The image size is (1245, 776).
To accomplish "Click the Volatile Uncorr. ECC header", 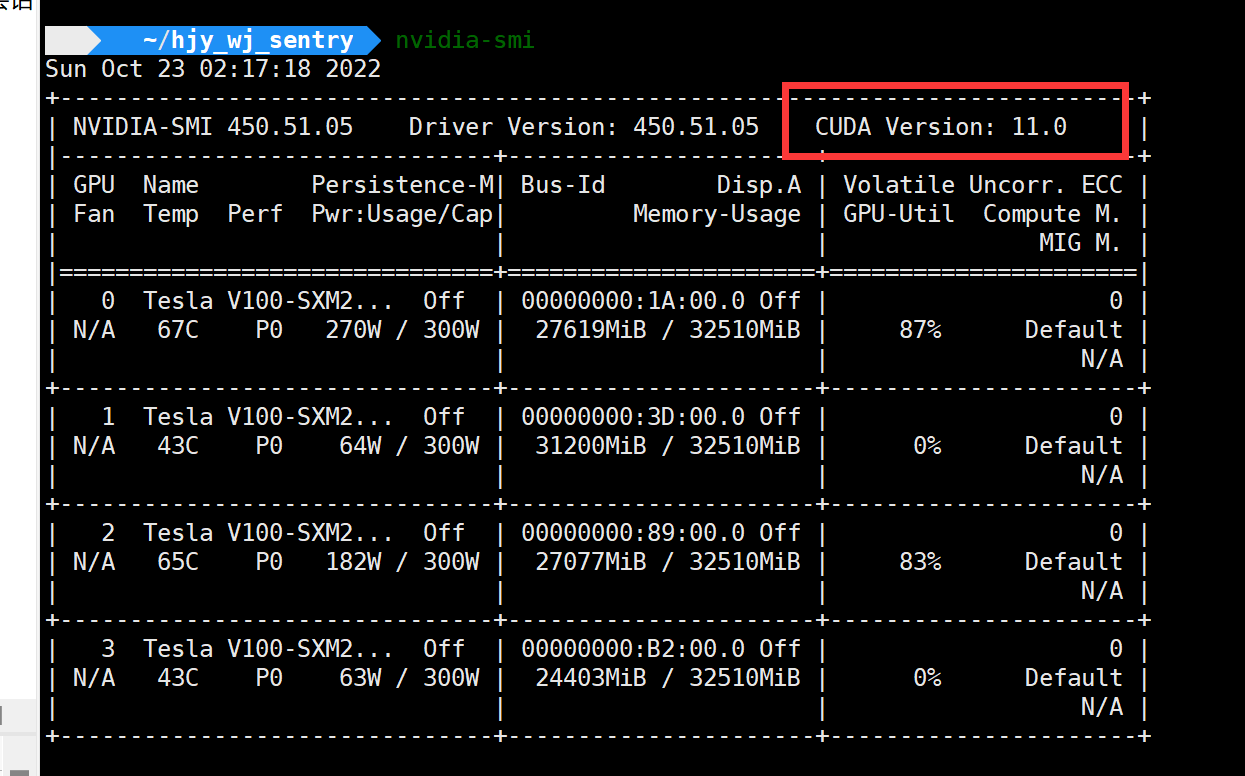I will 982,185.
